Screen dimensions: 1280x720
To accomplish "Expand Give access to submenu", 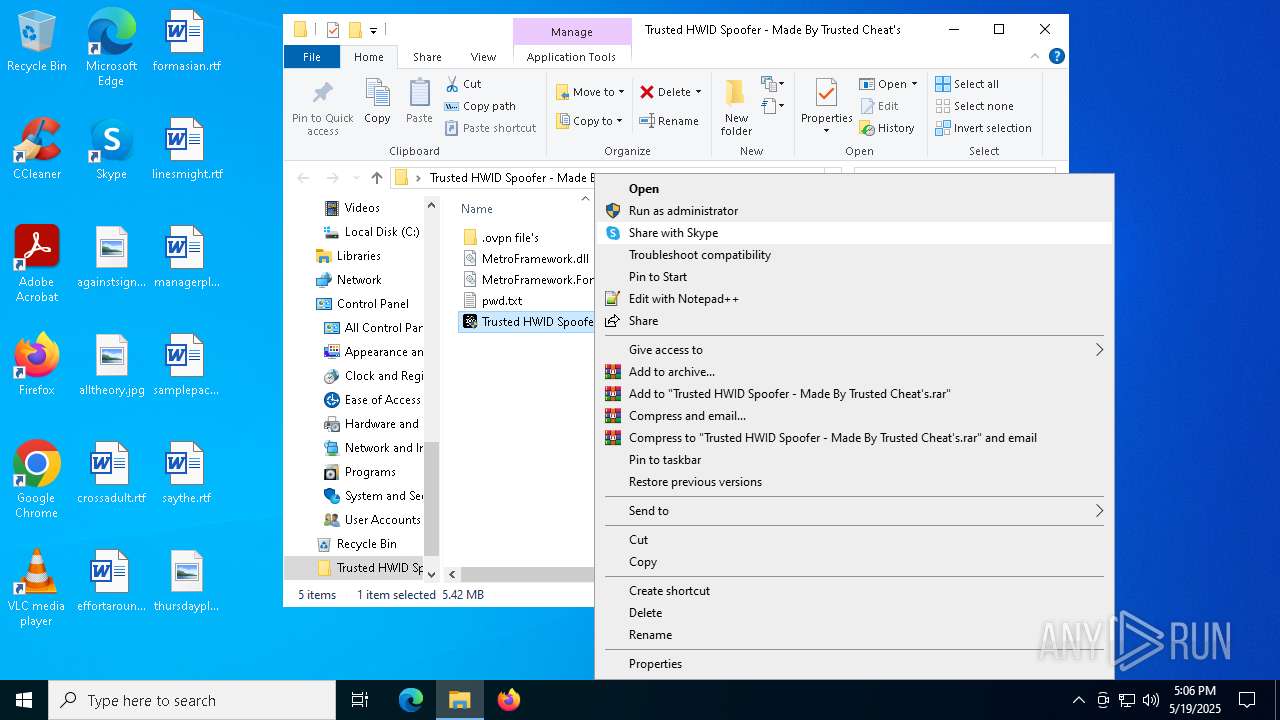I will 854,350.
